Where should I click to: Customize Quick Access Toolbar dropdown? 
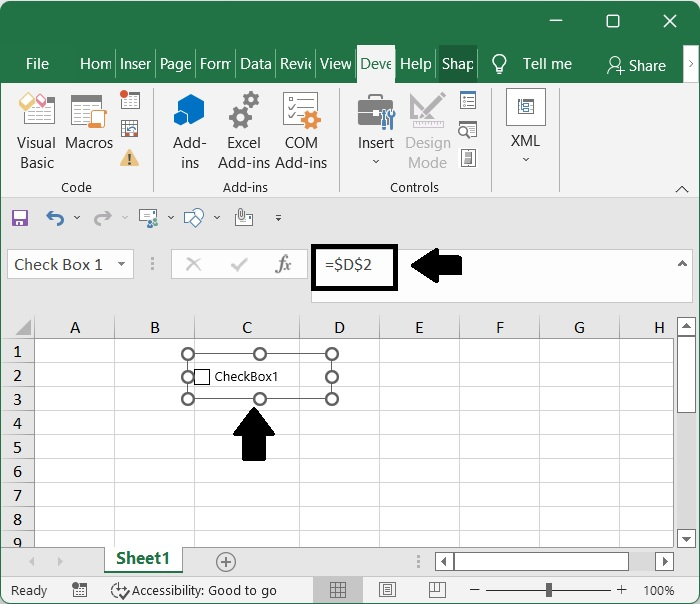(x=279, y=218)
